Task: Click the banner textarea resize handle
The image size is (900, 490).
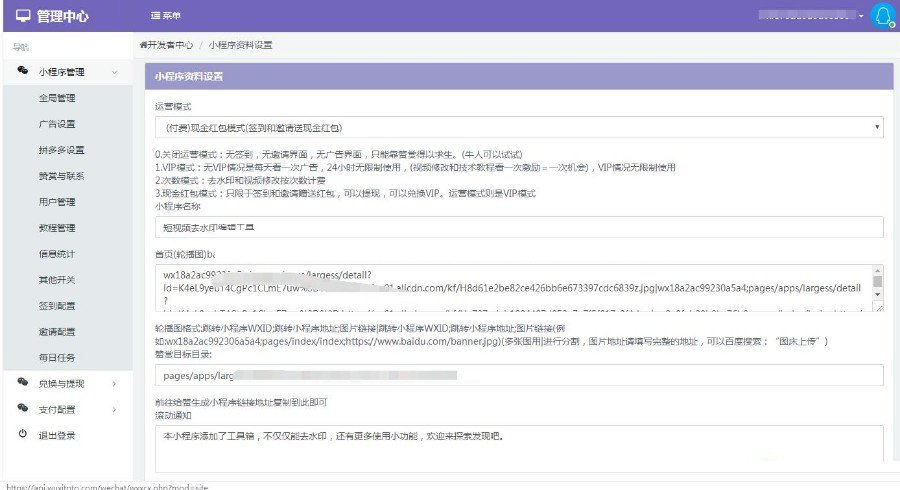Action: 879,308
